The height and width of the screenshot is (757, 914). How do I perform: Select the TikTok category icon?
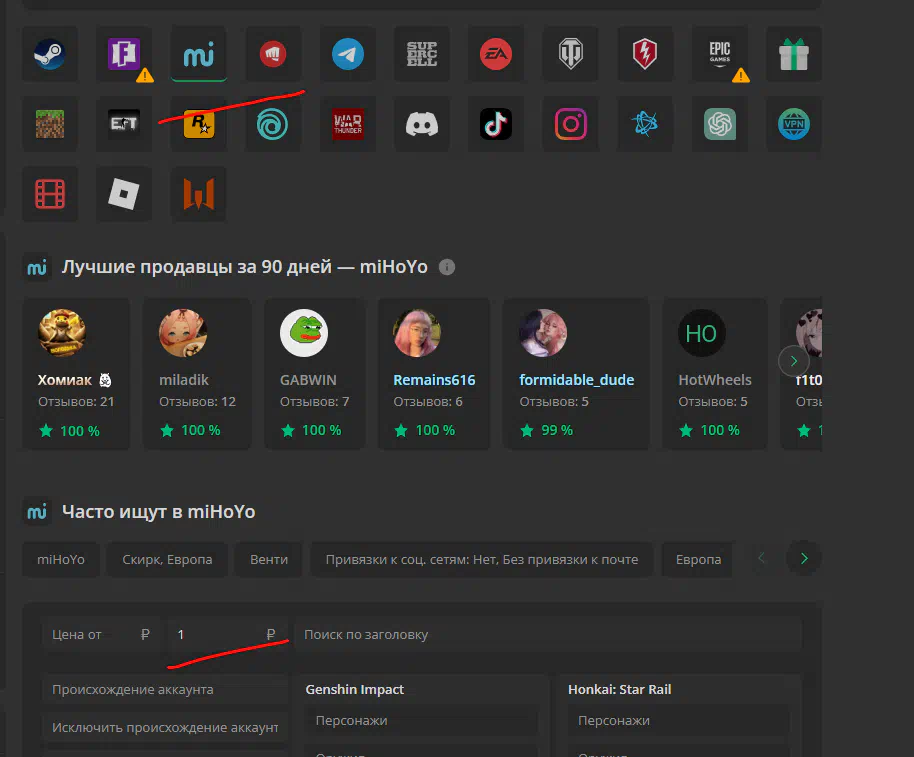[x=496, y=124]
